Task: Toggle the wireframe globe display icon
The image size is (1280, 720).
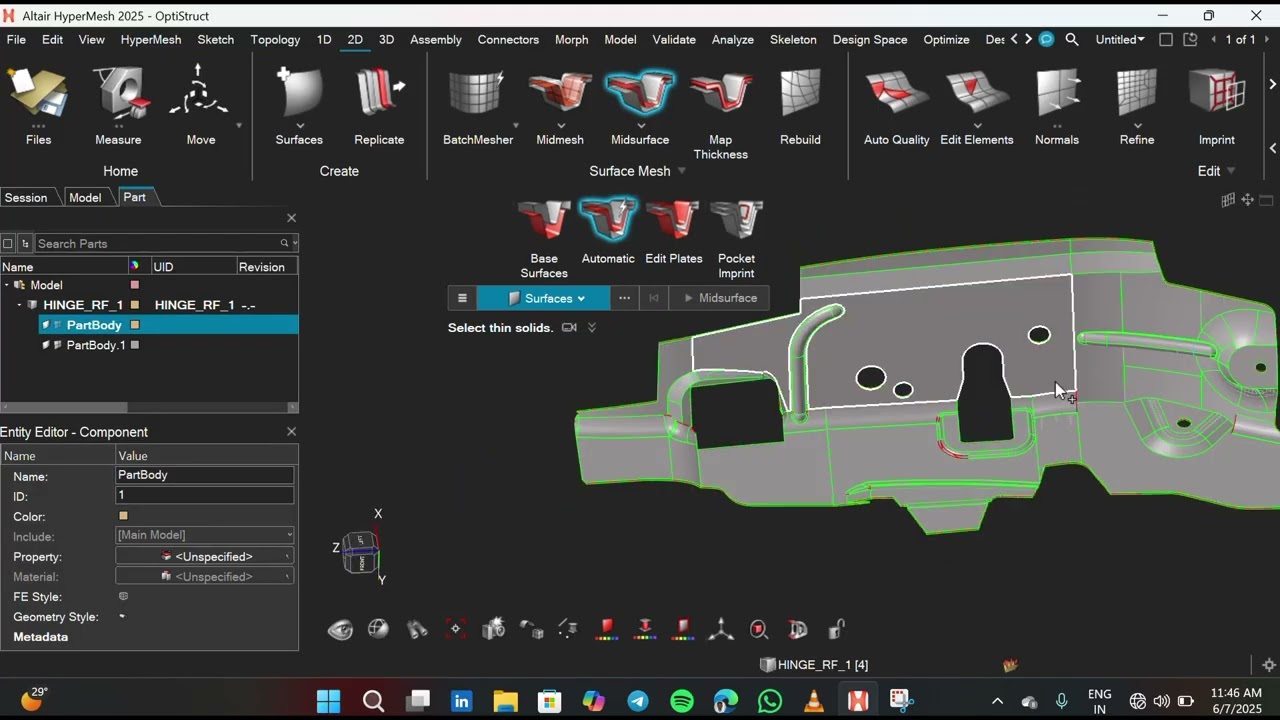Action: pos(378,629)
